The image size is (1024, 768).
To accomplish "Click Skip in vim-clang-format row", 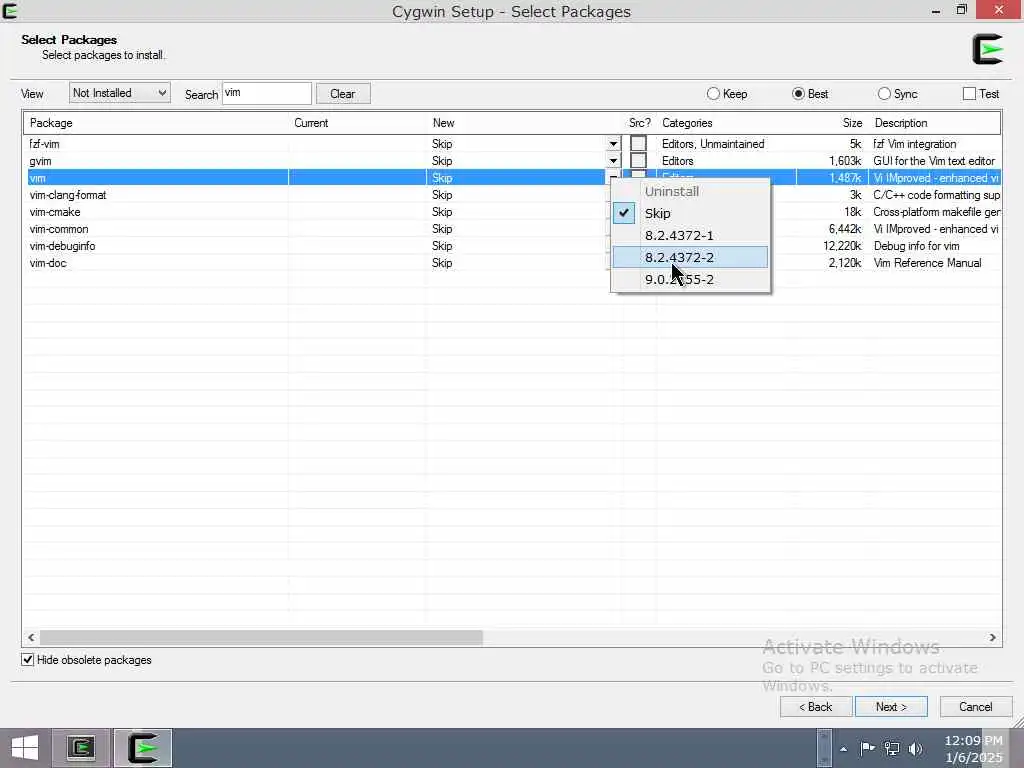I will 442,195.
